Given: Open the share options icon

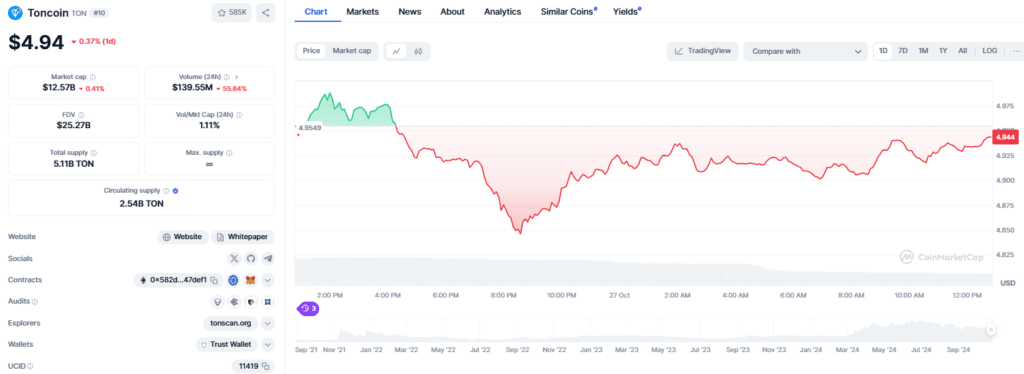Looking at the screenshot, I should click(265, 12).
